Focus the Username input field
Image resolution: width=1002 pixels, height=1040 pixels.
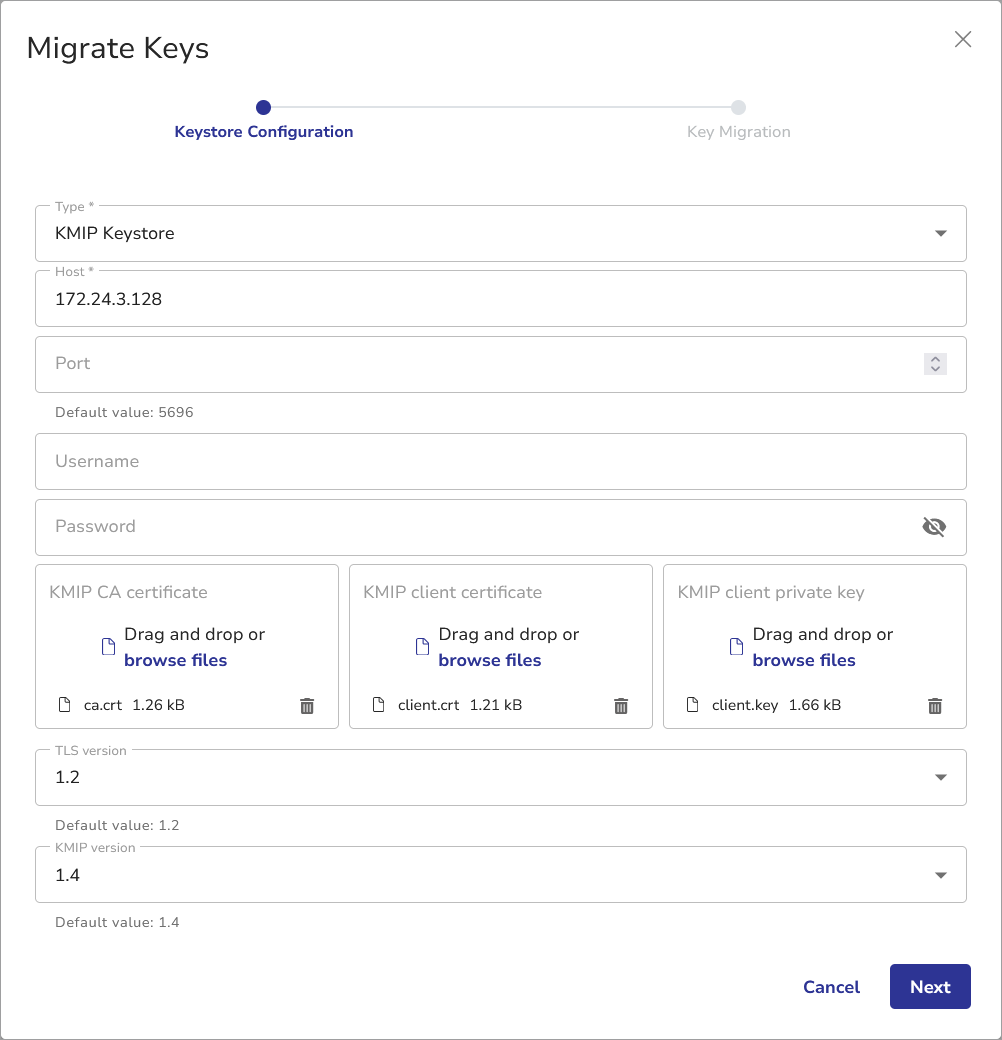point(500,462)
